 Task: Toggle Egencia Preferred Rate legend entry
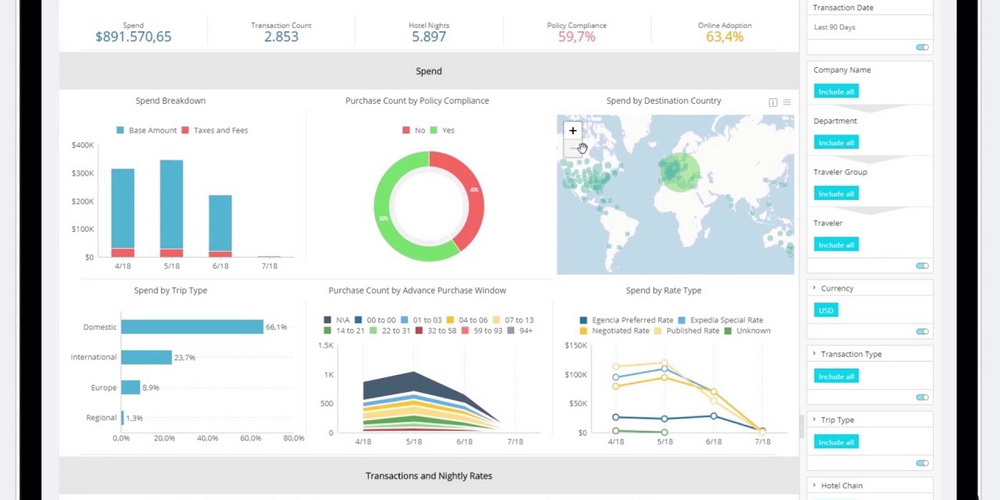point(626,320)
